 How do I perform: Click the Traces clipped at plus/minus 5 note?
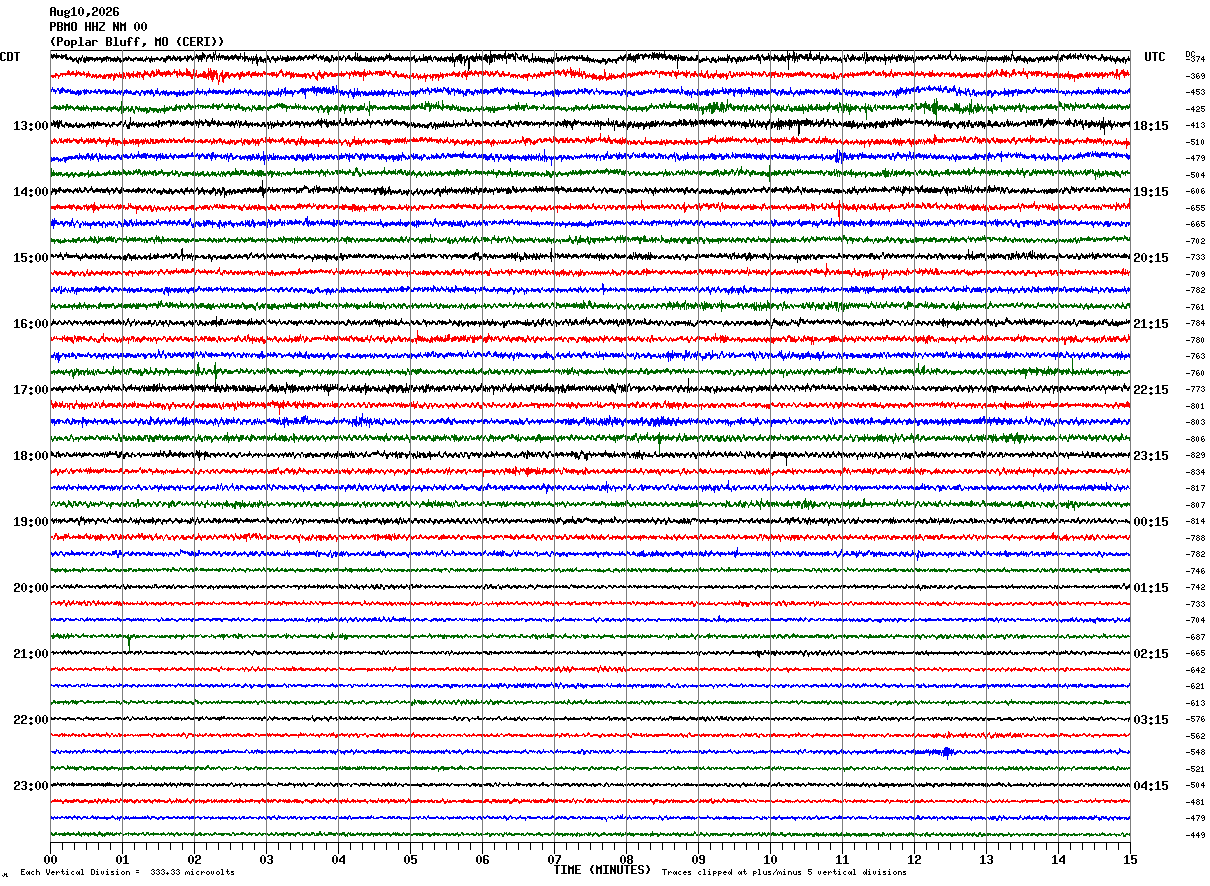click(x=784, y=873)
